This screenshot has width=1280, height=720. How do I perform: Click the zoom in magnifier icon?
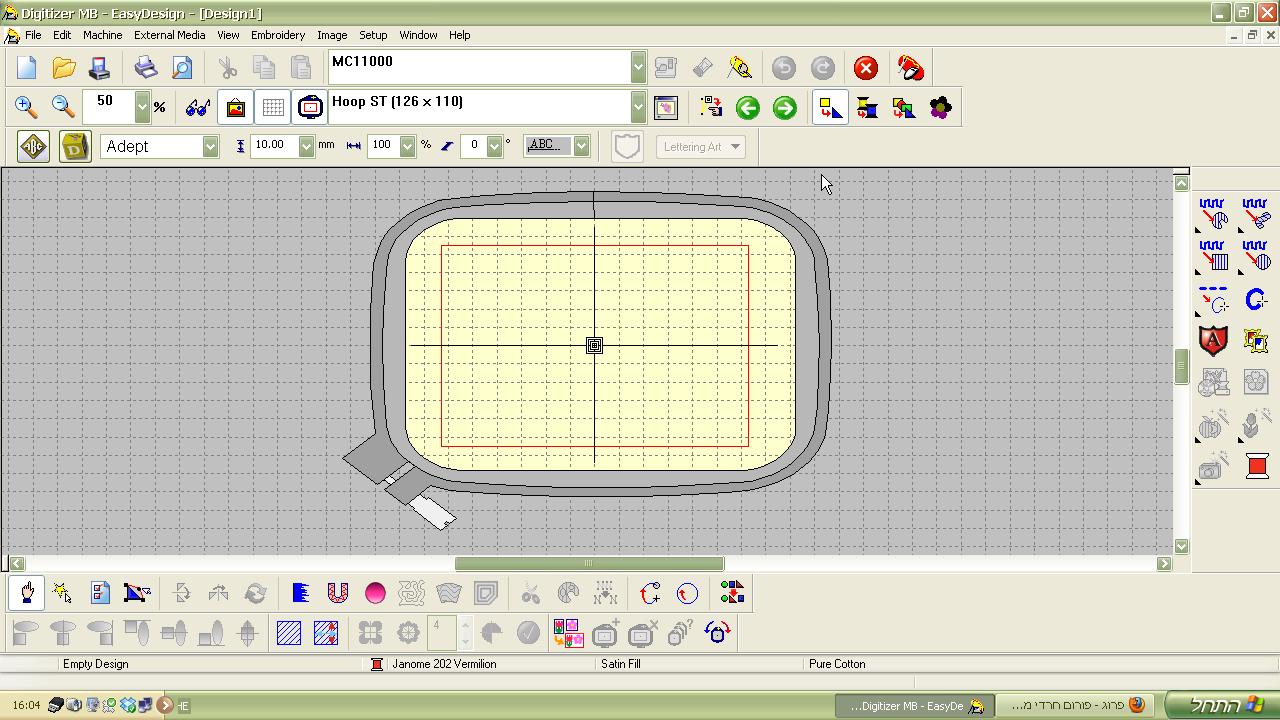[26, 107]
